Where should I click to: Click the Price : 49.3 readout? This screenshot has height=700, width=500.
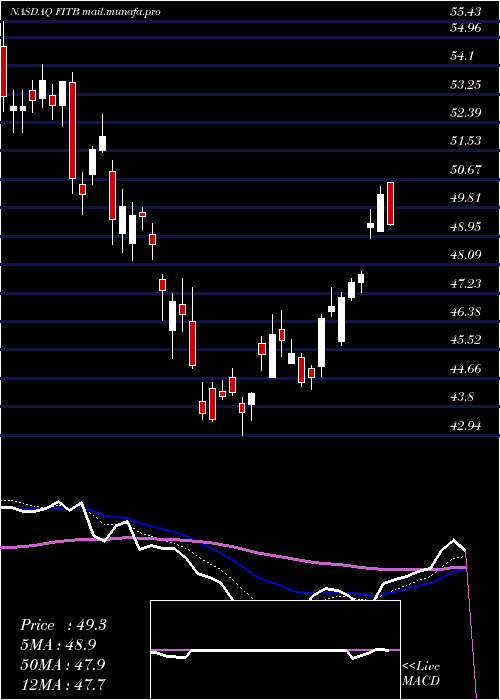click(63, 625)
